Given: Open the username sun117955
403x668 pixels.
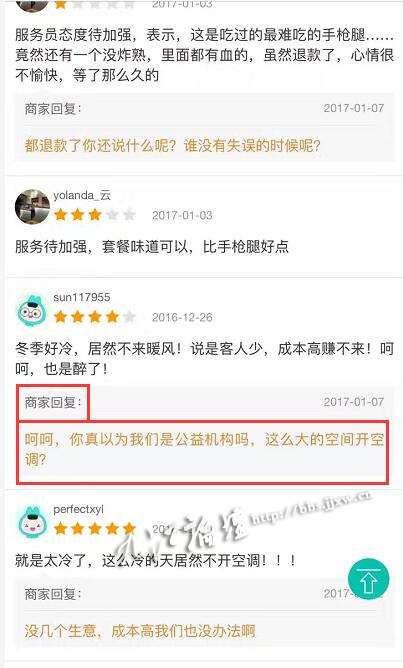Looking at the screenshot, I should point(82,297).
